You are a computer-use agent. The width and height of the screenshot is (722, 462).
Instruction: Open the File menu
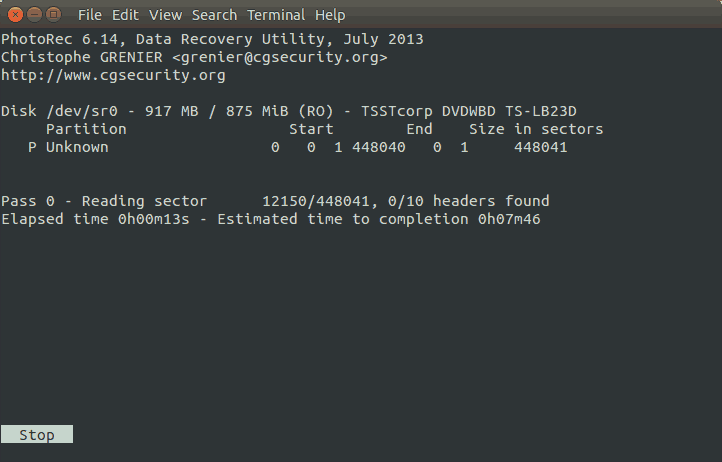89,15
